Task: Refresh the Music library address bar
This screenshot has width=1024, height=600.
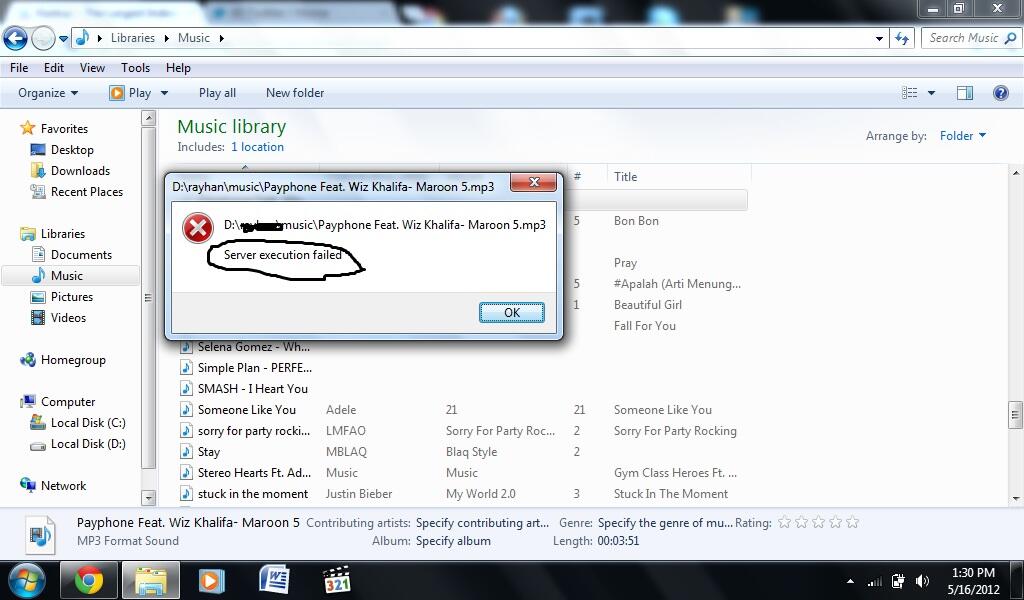Action: click(x=902, y=39)
